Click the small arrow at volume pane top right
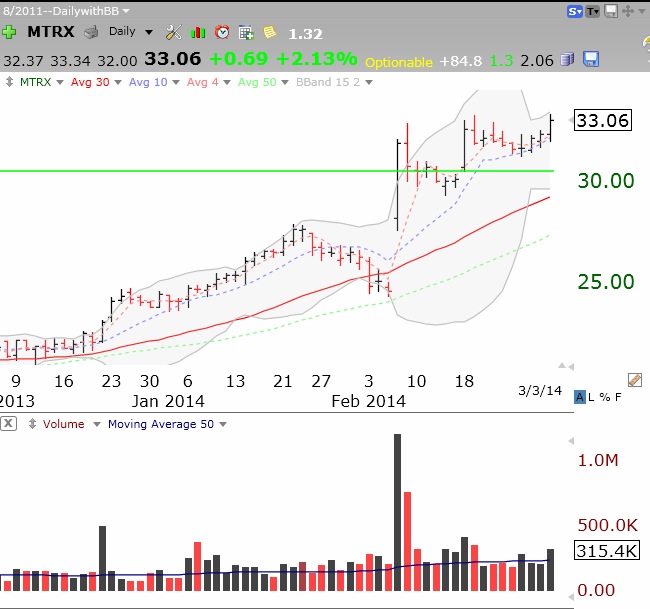 pos(571,441)
